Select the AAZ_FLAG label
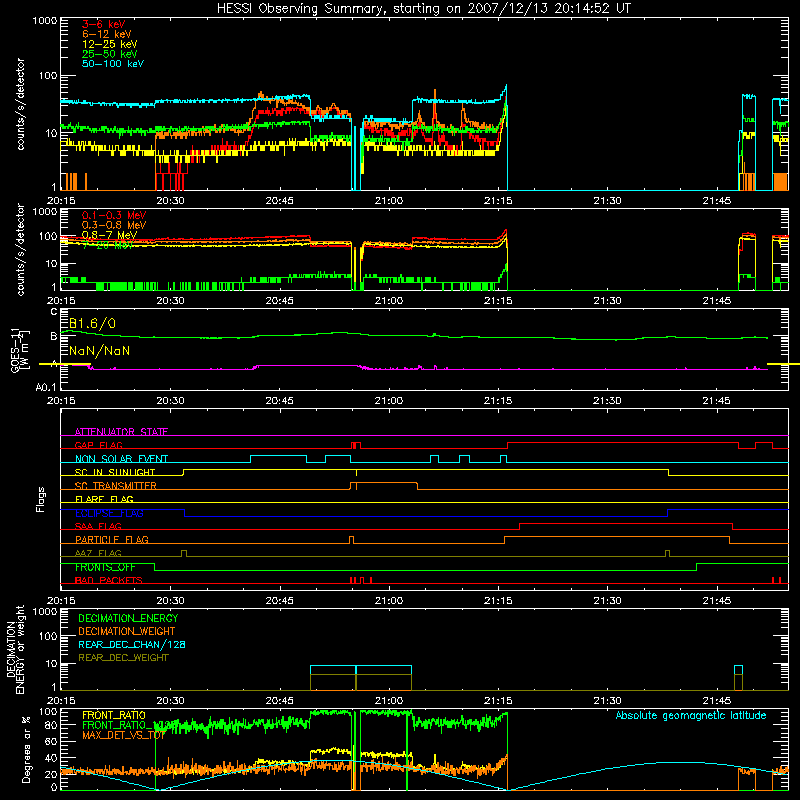 point(98,553)
